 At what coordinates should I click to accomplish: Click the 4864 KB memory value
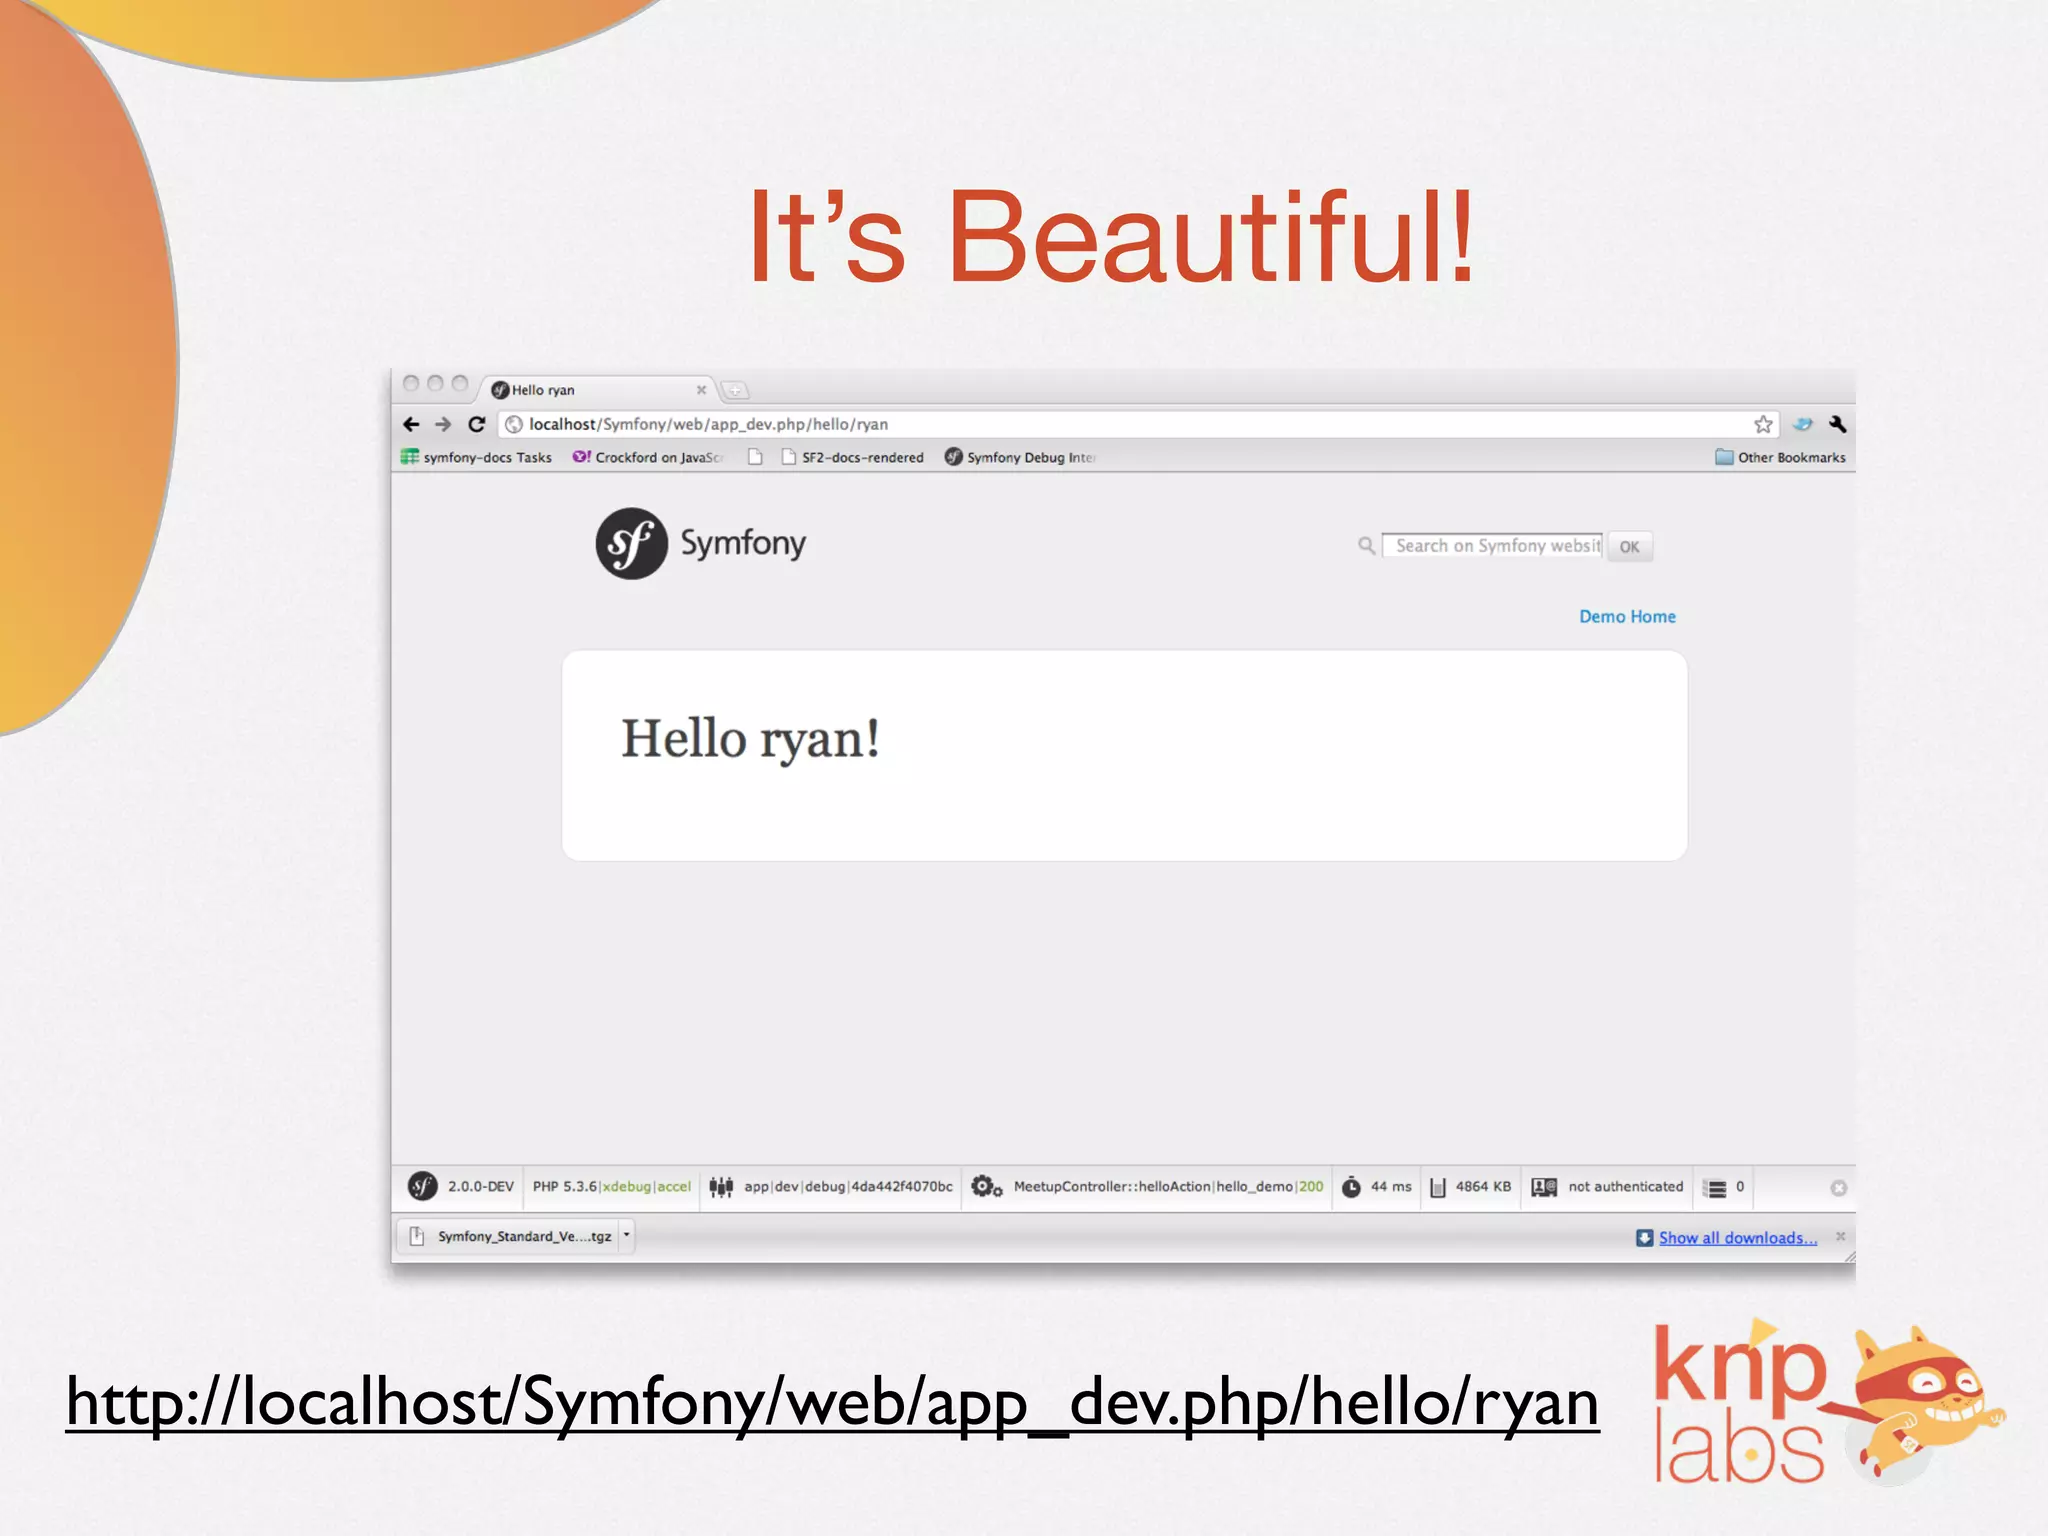coord(1483,1186)
